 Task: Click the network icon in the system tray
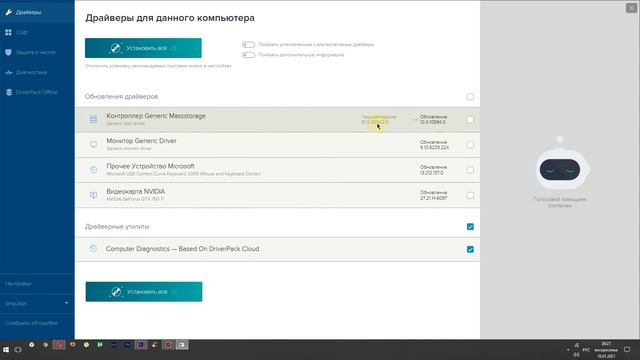577,346
